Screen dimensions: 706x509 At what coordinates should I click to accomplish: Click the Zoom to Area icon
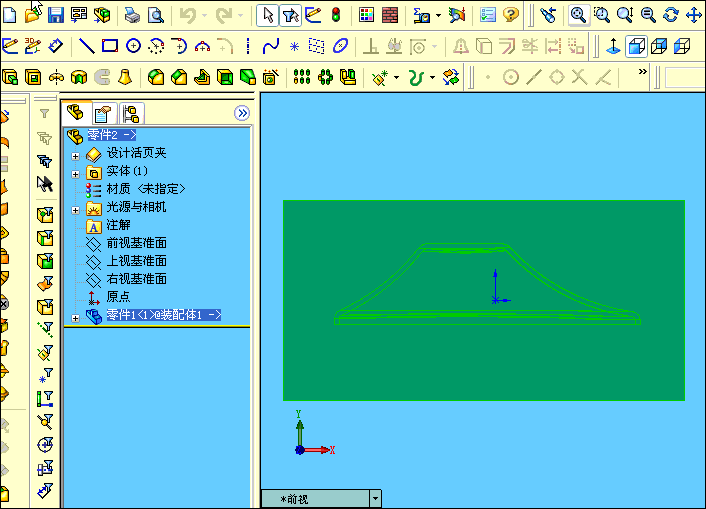602,15
